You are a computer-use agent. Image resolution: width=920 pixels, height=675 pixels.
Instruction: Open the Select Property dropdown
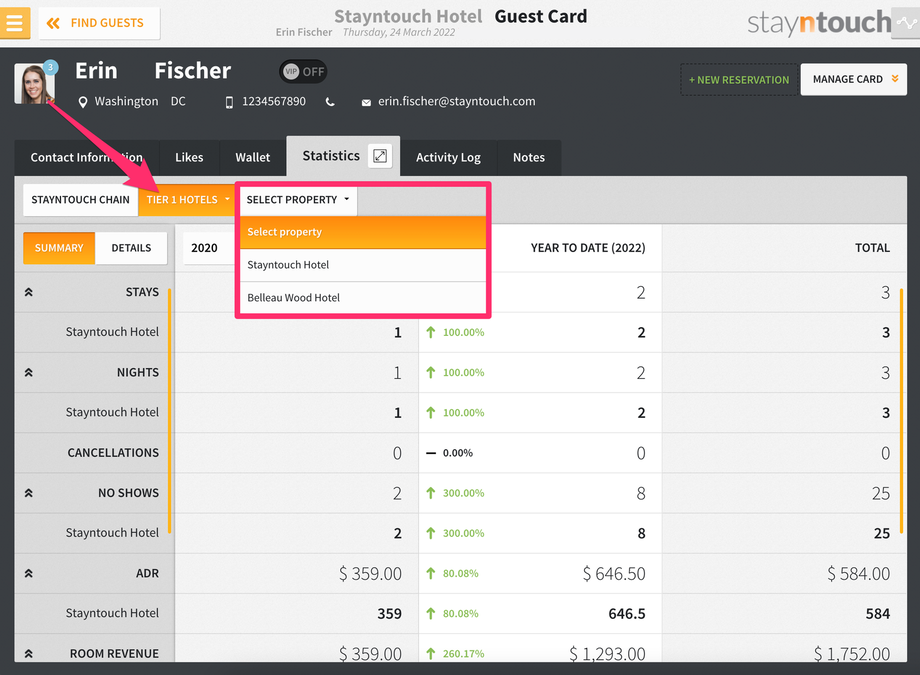coord(297,200)
